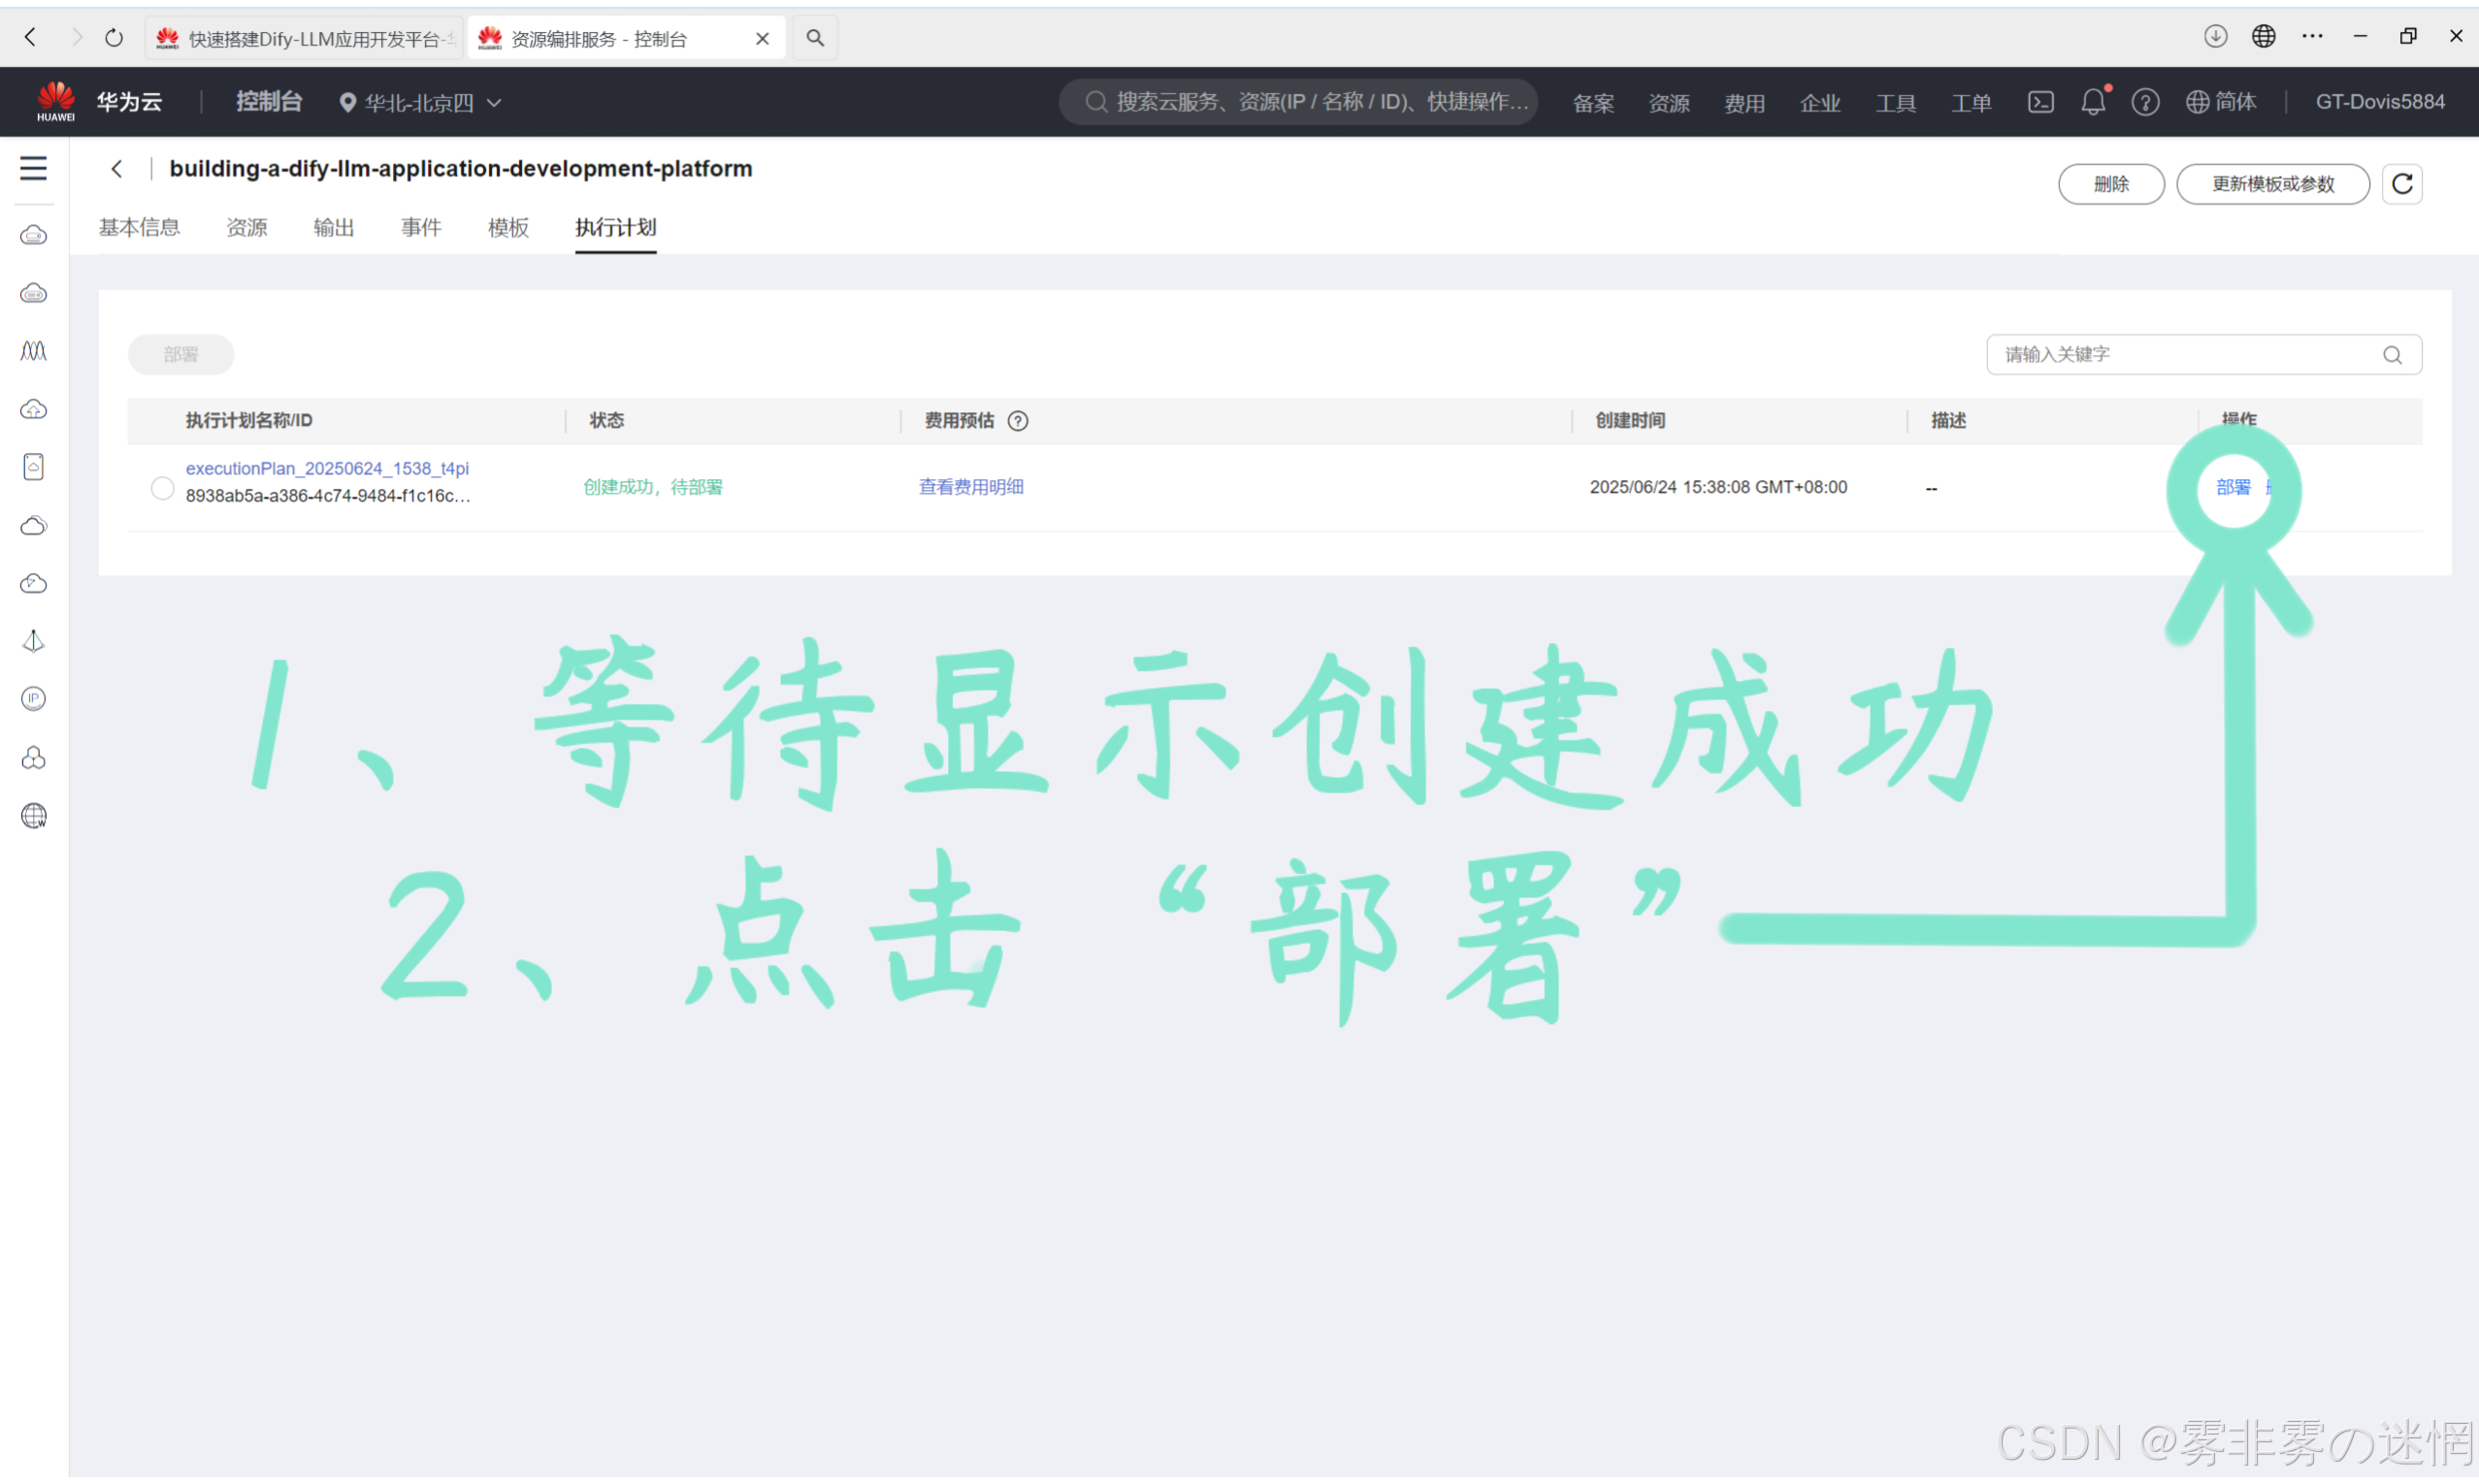Click the 部署 link in operations column
The image size is (2479, 1484).
click(2232, 487)
